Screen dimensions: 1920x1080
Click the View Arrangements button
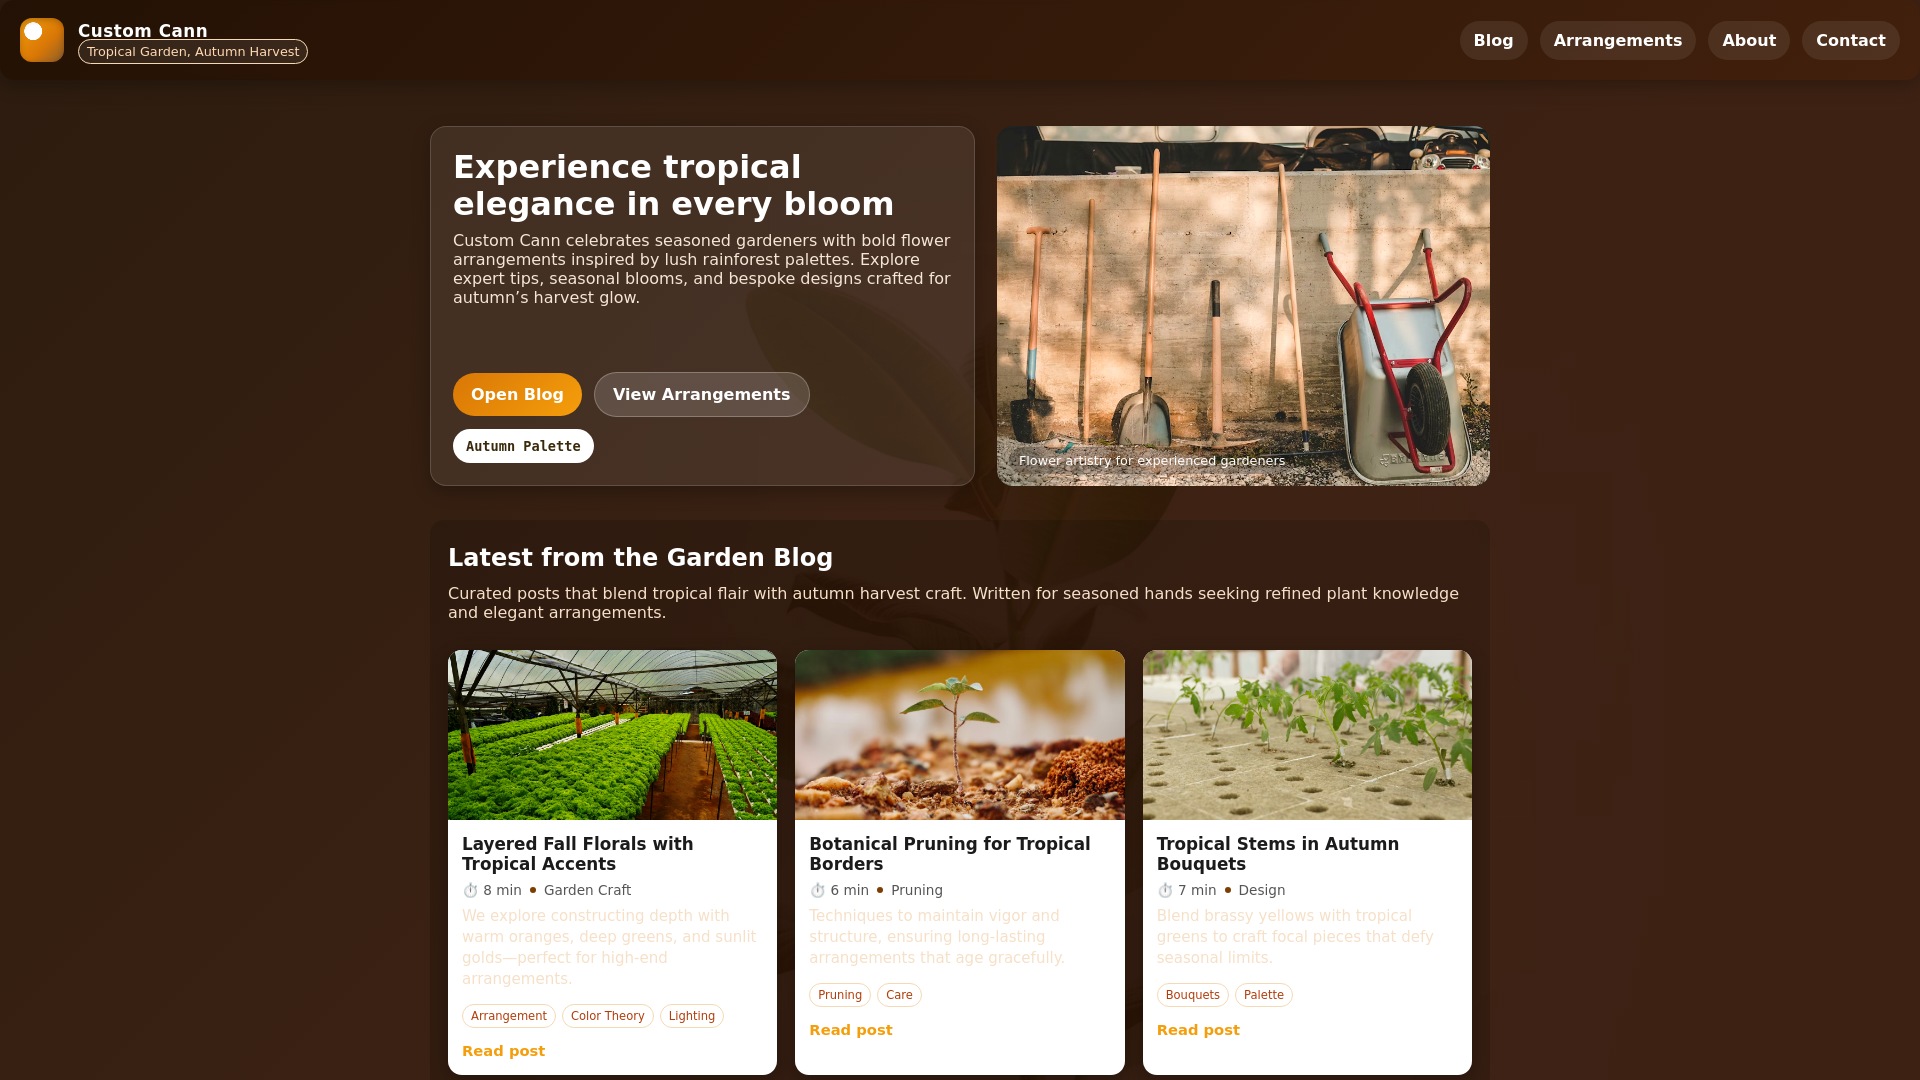tap(701, 394)
